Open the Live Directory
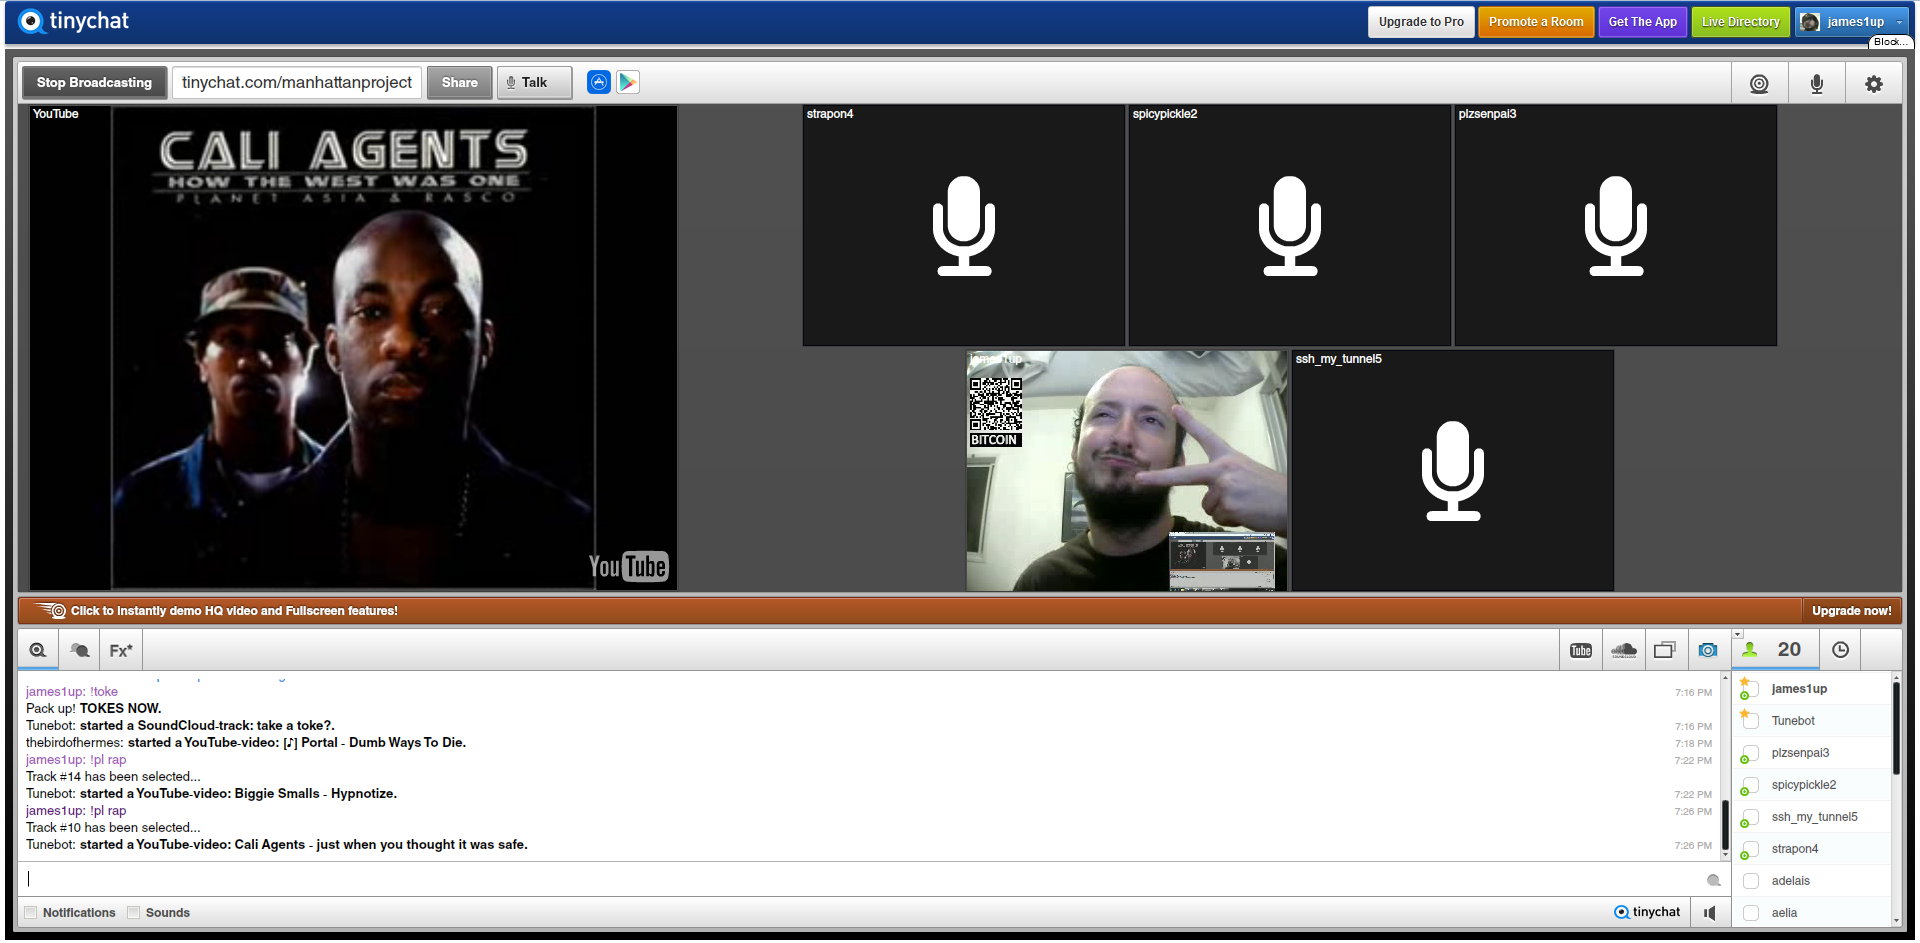1920x943 pixels. pyautogui.click(x=1740, y=20)
